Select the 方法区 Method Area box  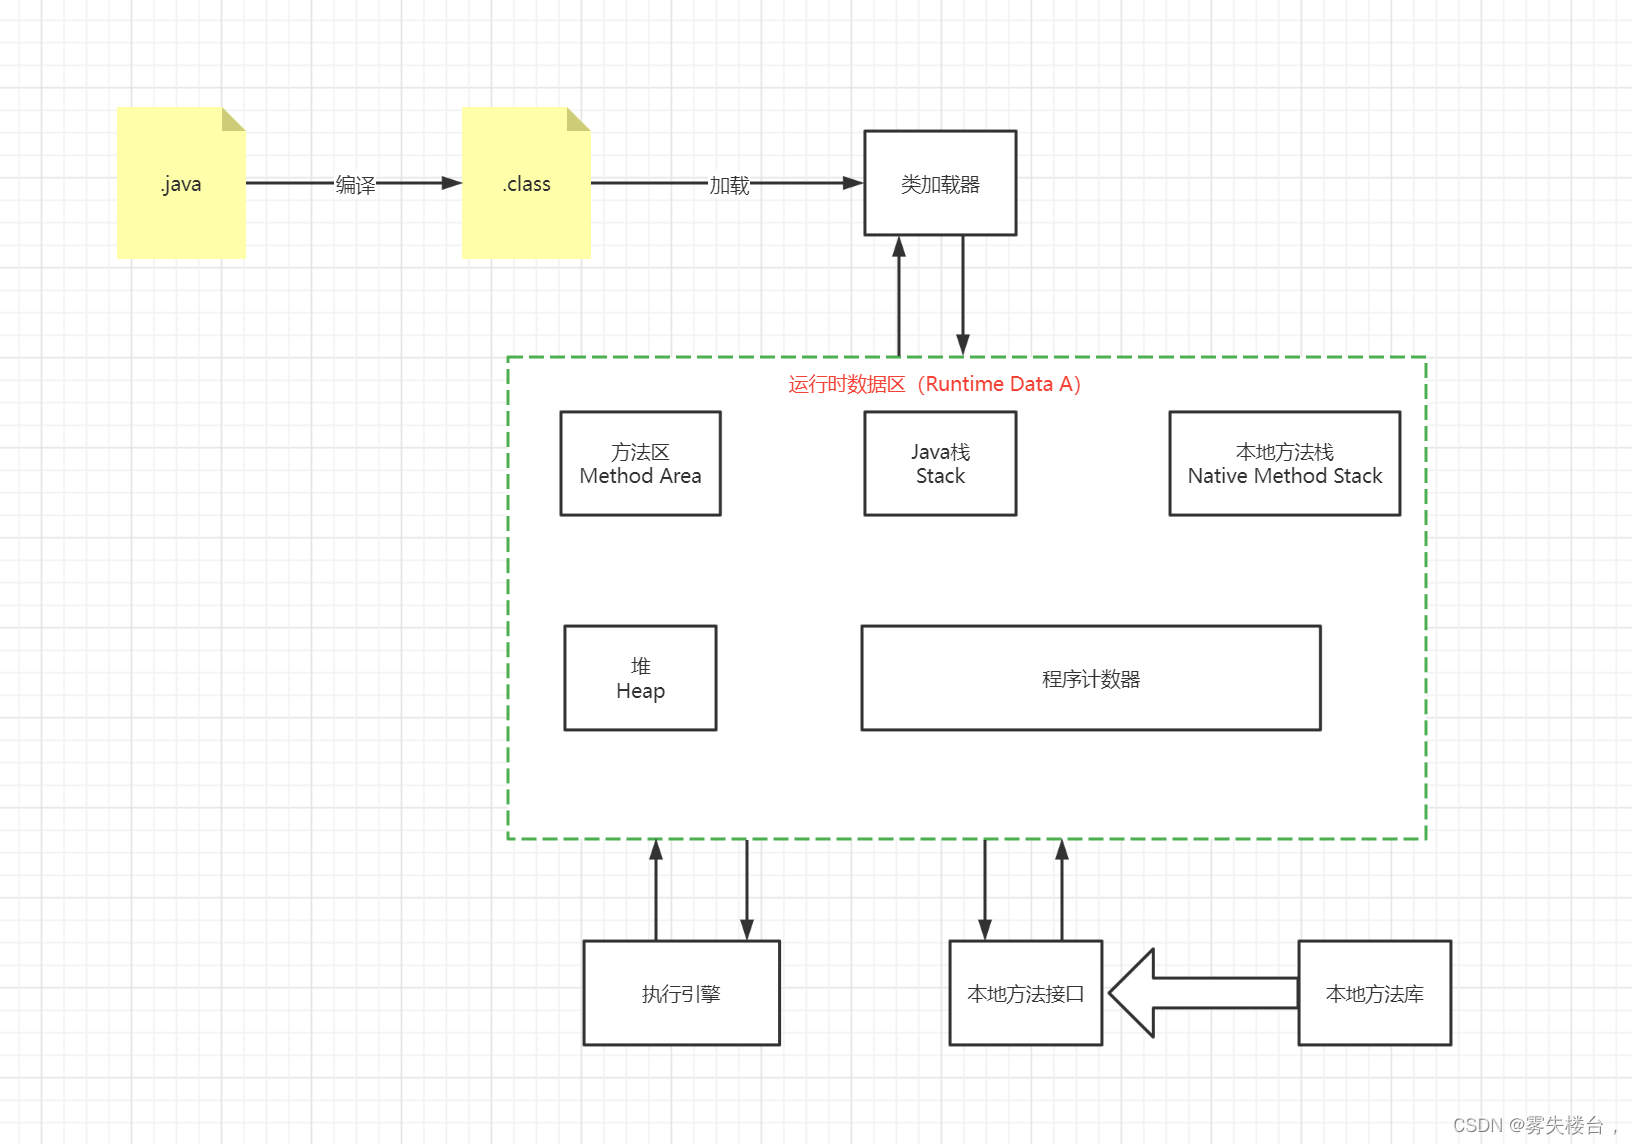click(640, 464)
